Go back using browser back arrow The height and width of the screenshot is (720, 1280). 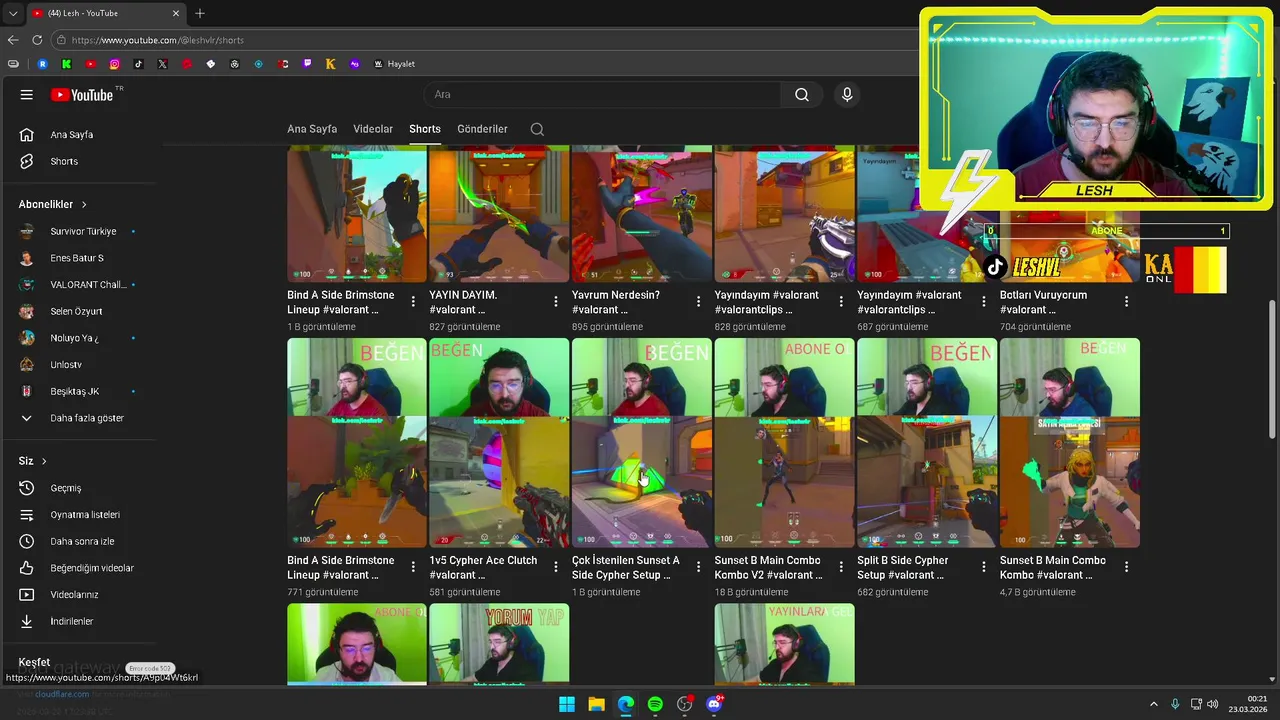point(13,40)
